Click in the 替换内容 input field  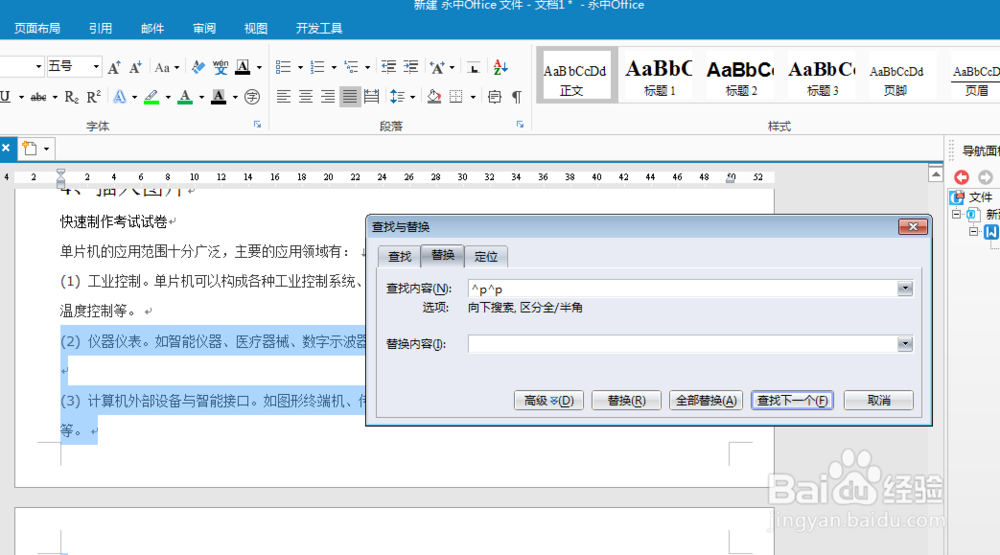(682, 344)
